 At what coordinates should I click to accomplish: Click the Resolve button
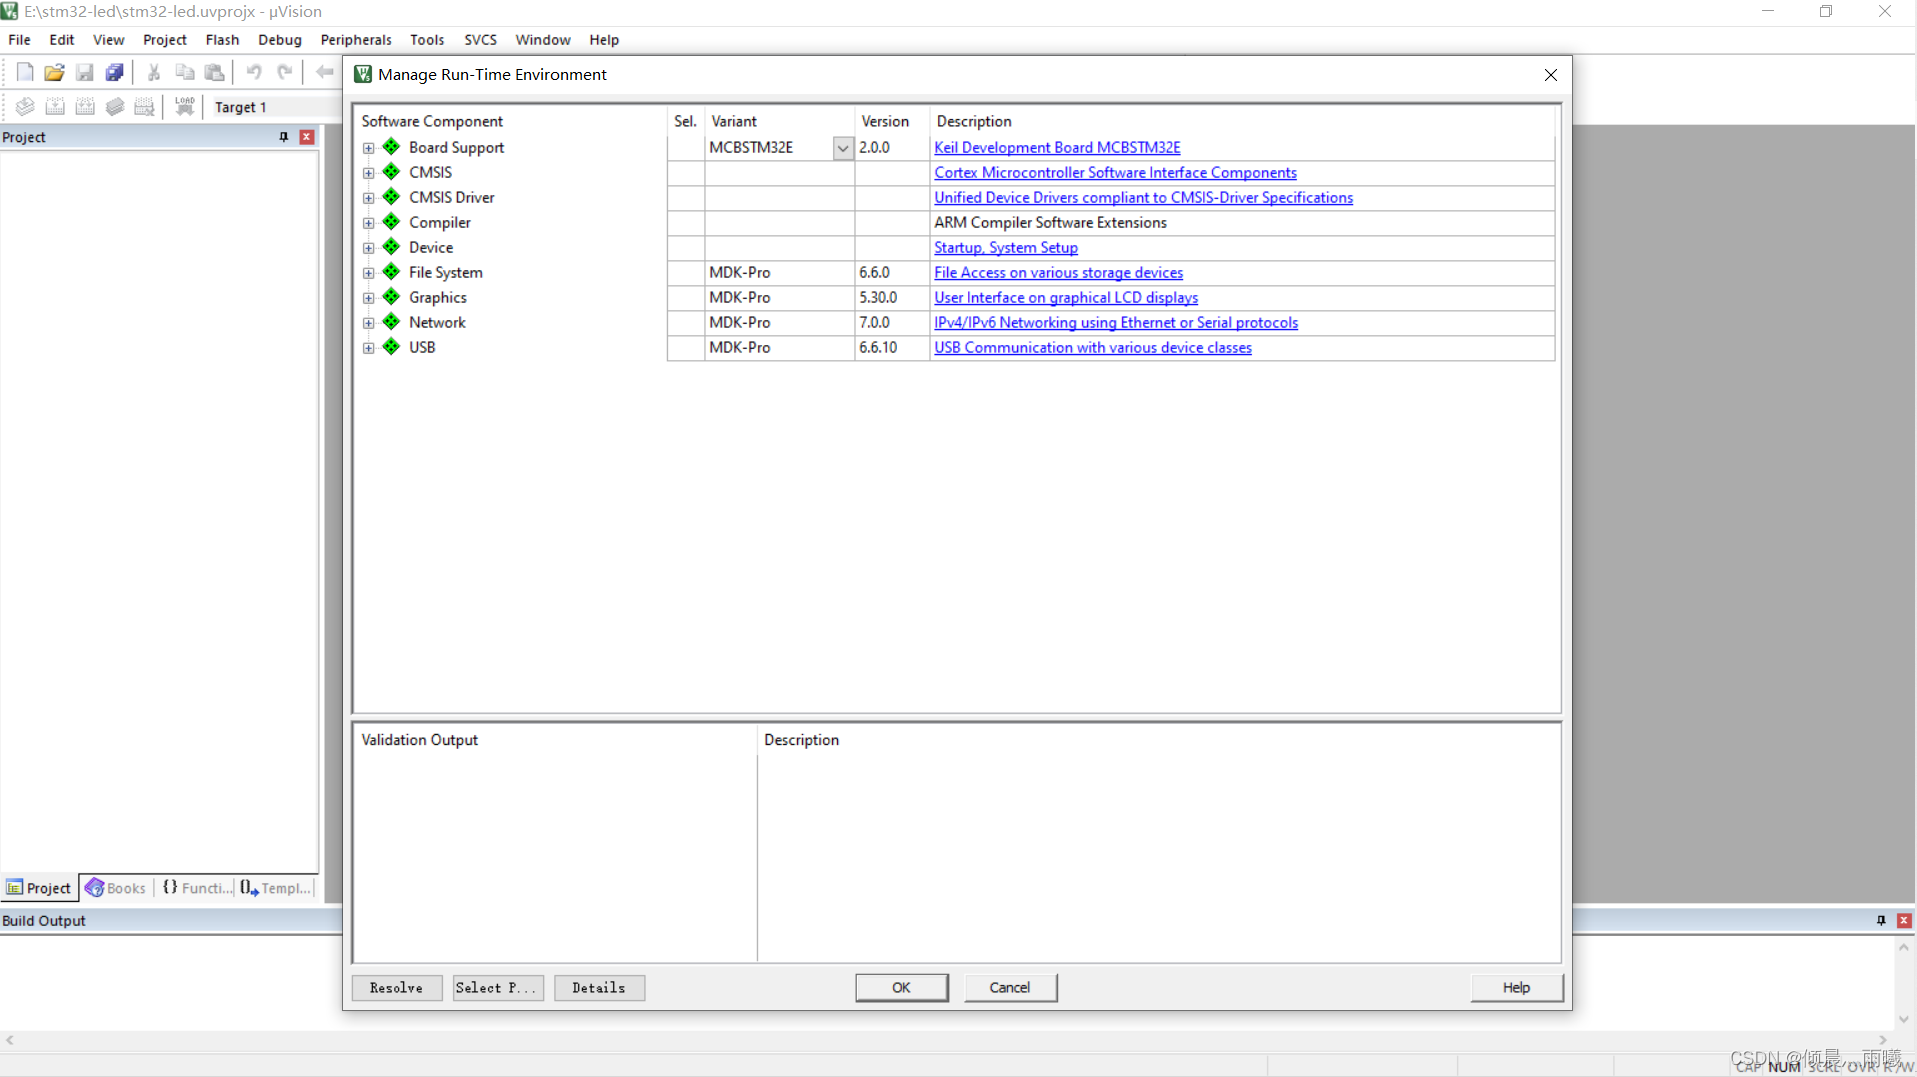[396, 988]
